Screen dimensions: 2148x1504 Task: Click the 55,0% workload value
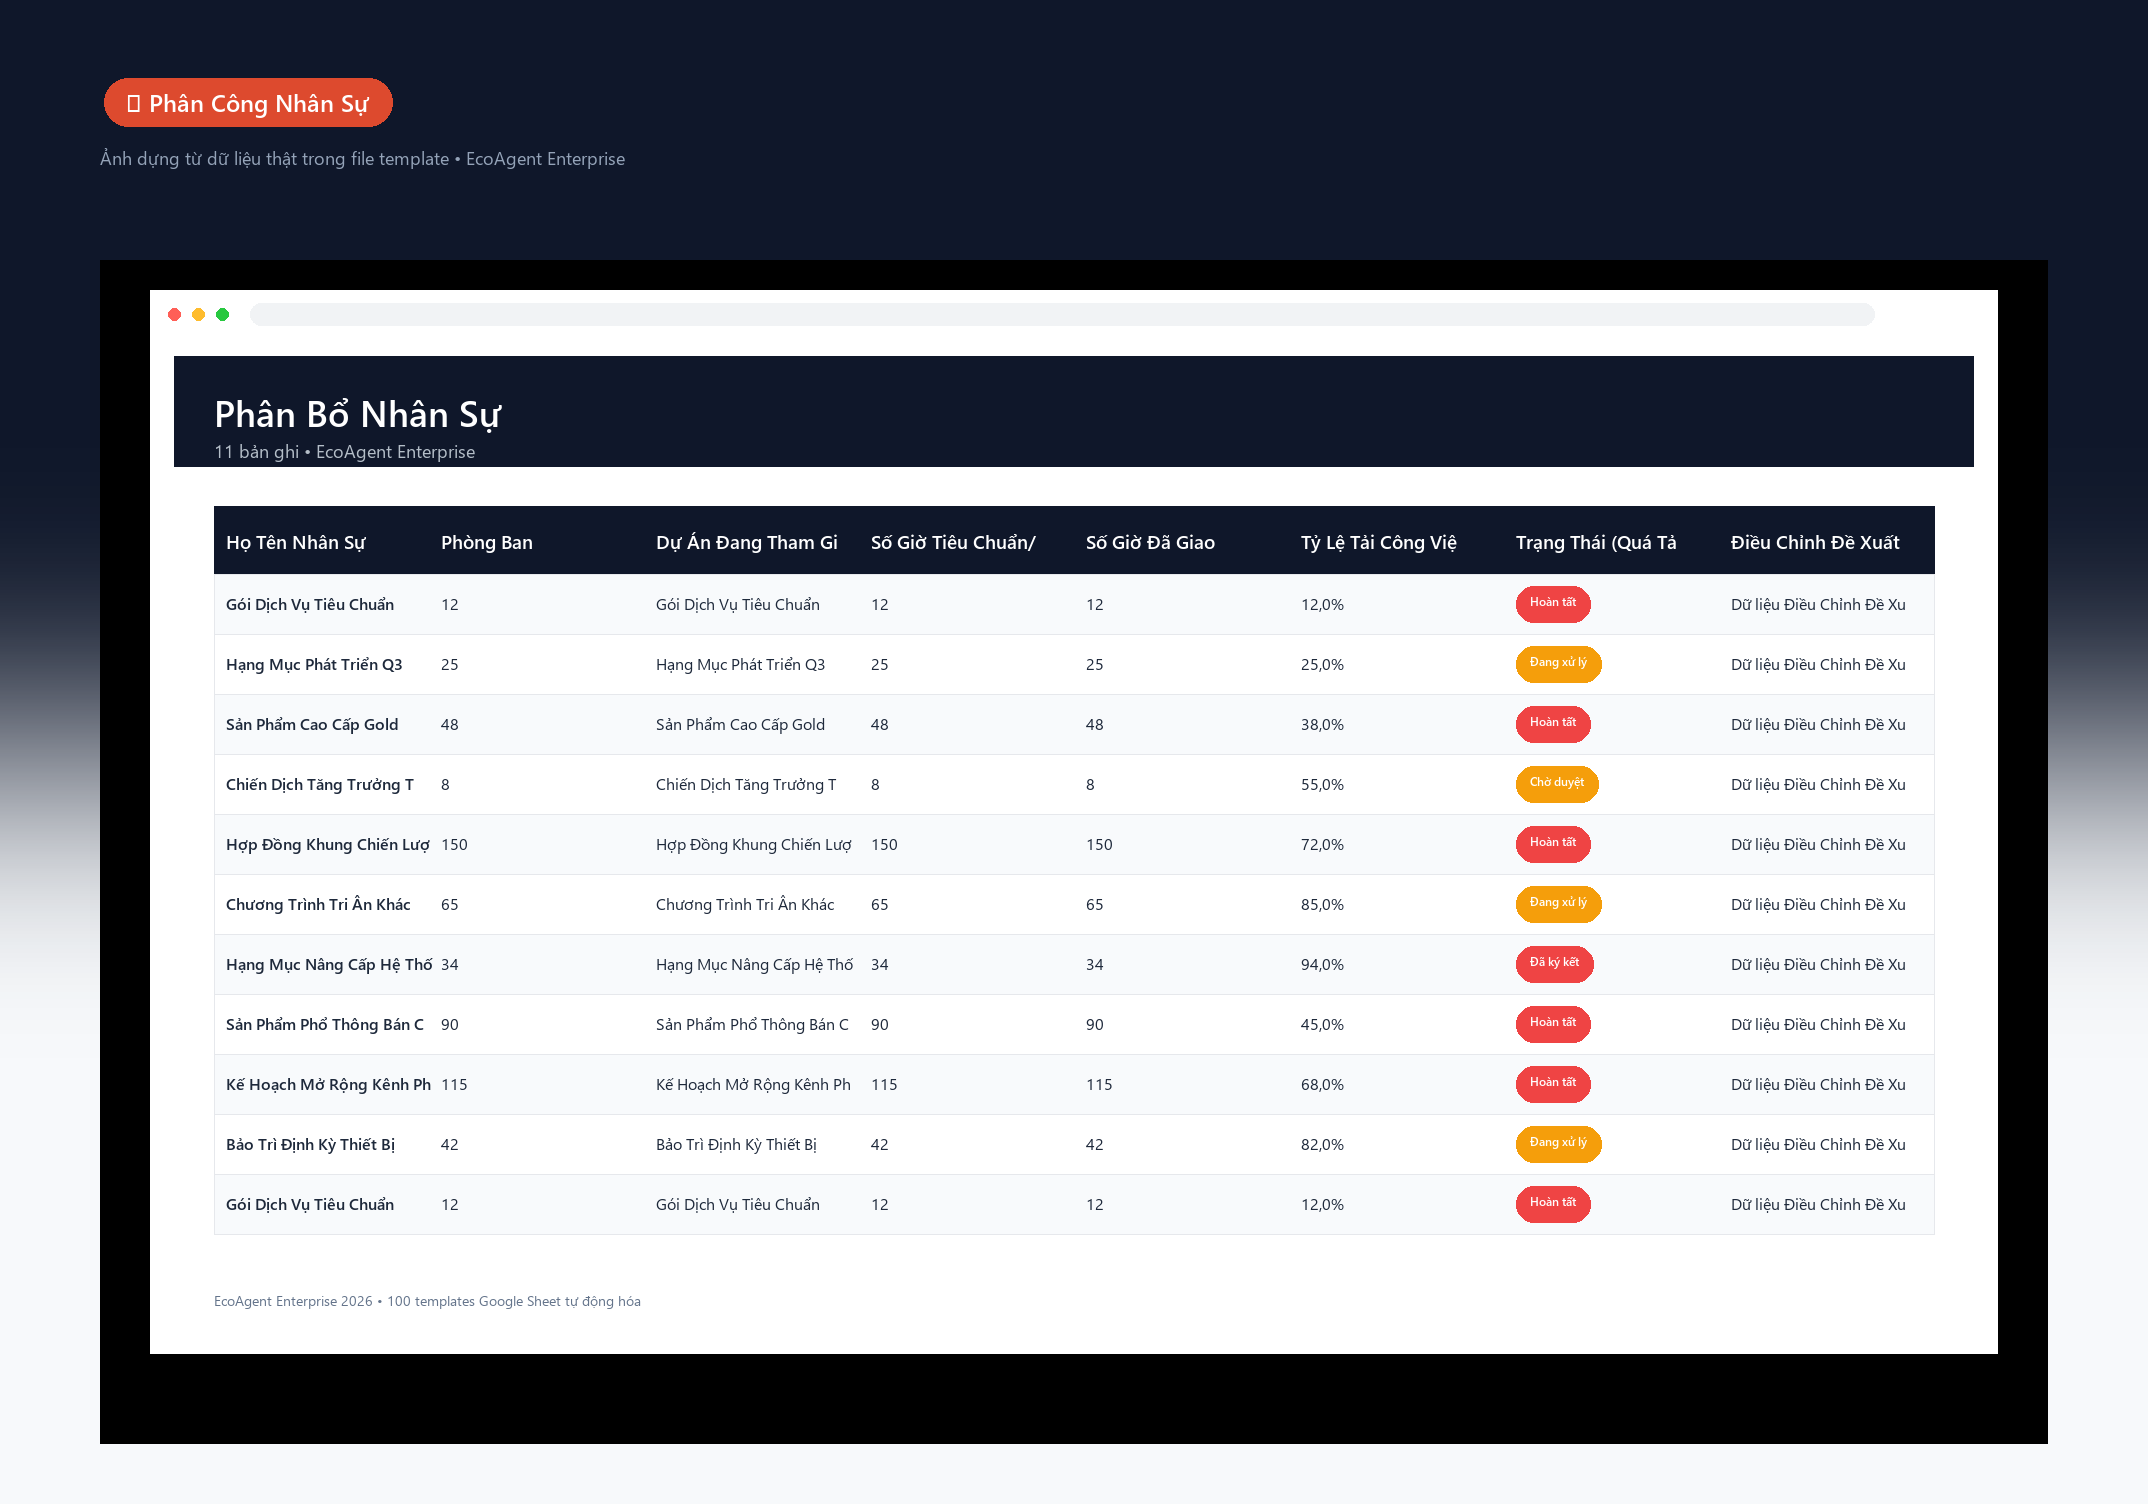pyautogui.click(x=1322, y=785)
